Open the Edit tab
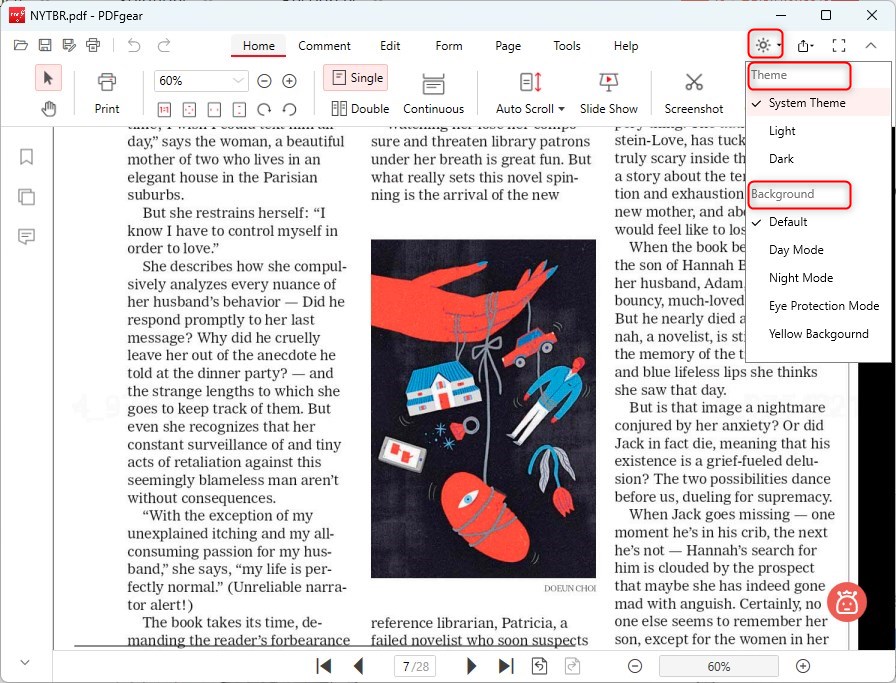Screen dimensions: 896x683 click(390, 46)
